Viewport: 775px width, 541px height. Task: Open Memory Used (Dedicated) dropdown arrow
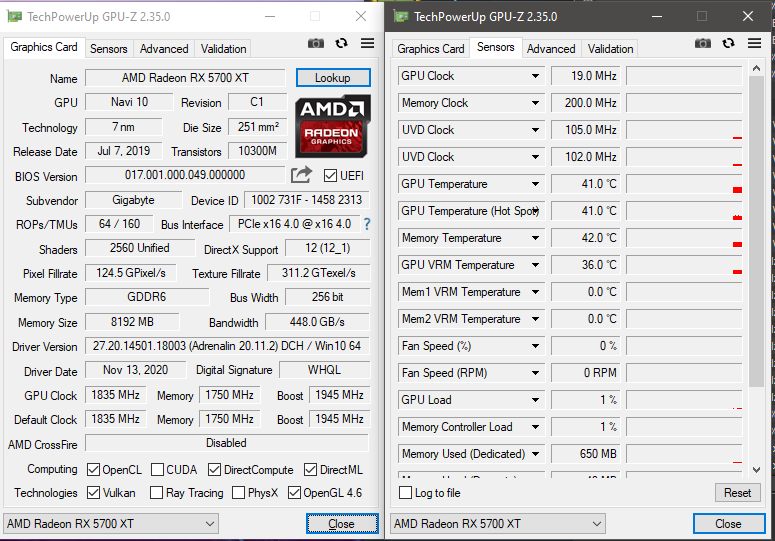[x=535, y=454]
